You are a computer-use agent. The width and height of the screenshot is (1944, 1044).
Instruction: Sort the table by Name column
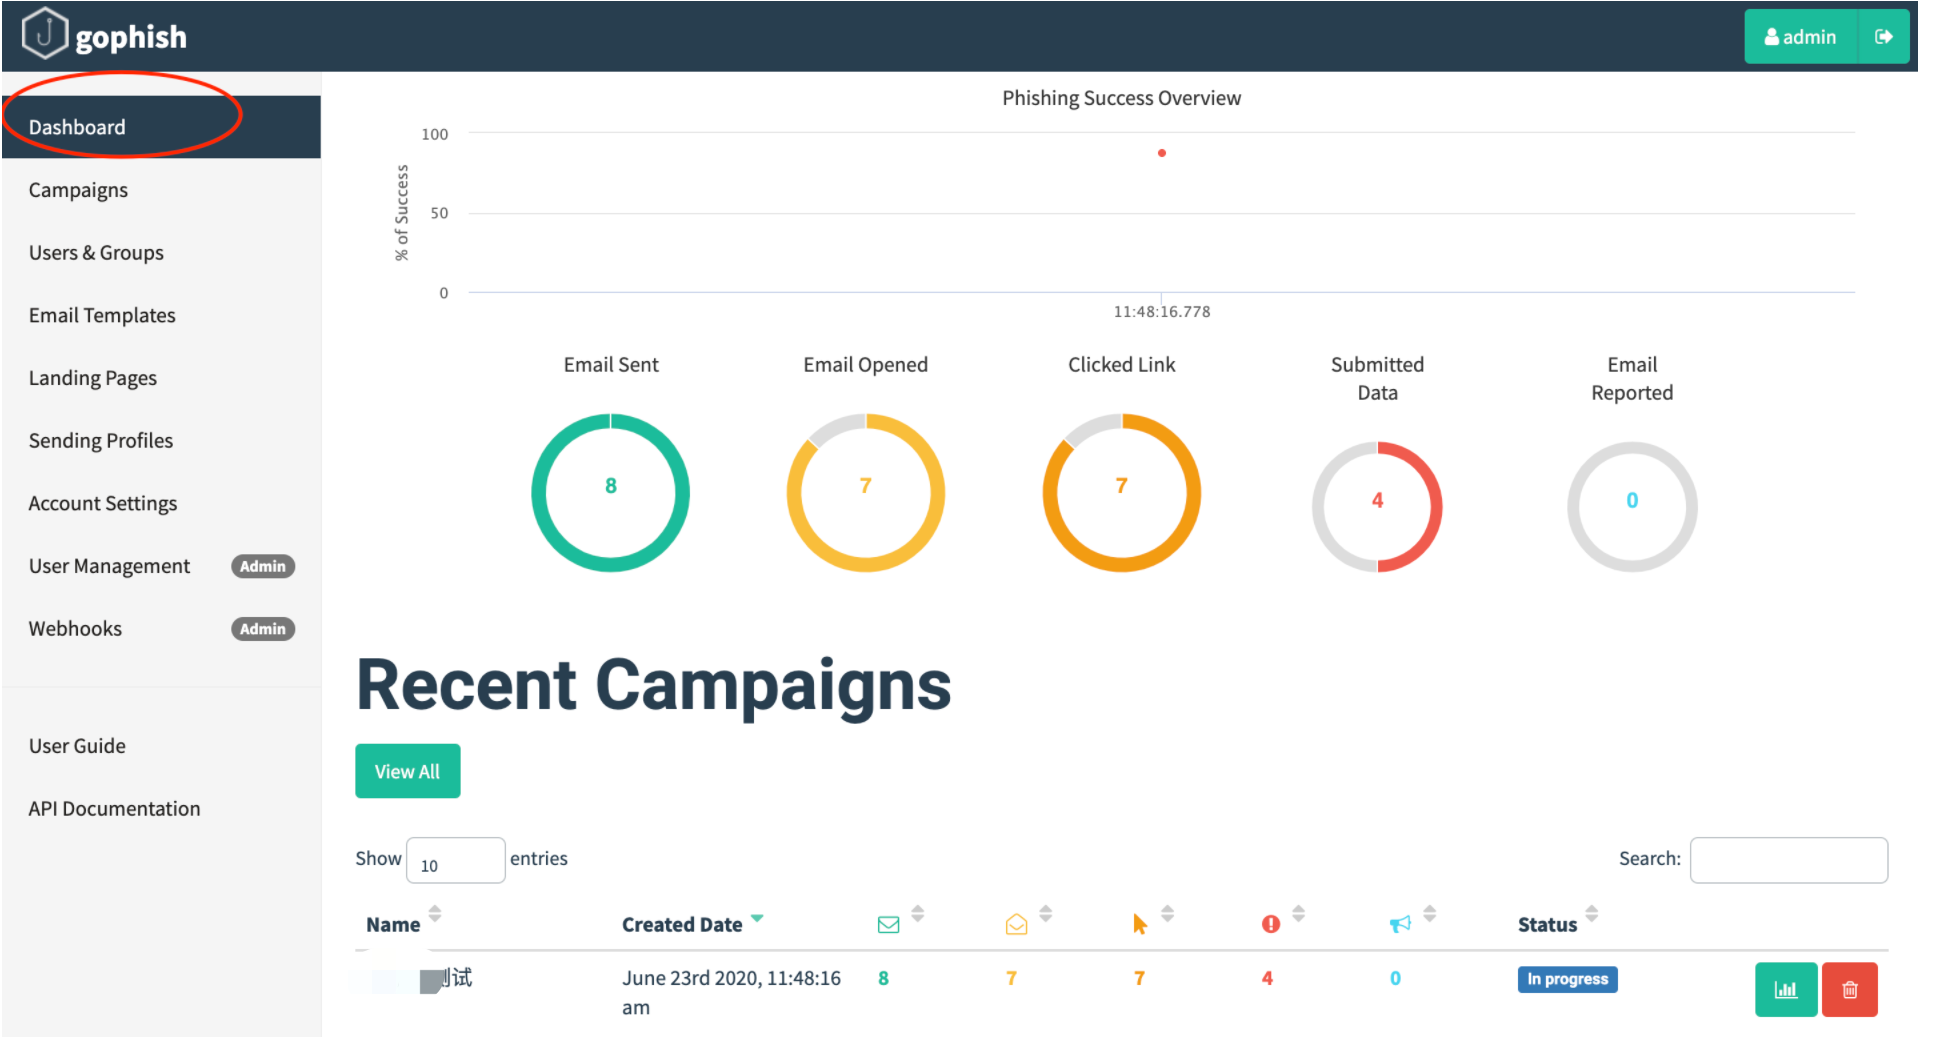[393, 924]
